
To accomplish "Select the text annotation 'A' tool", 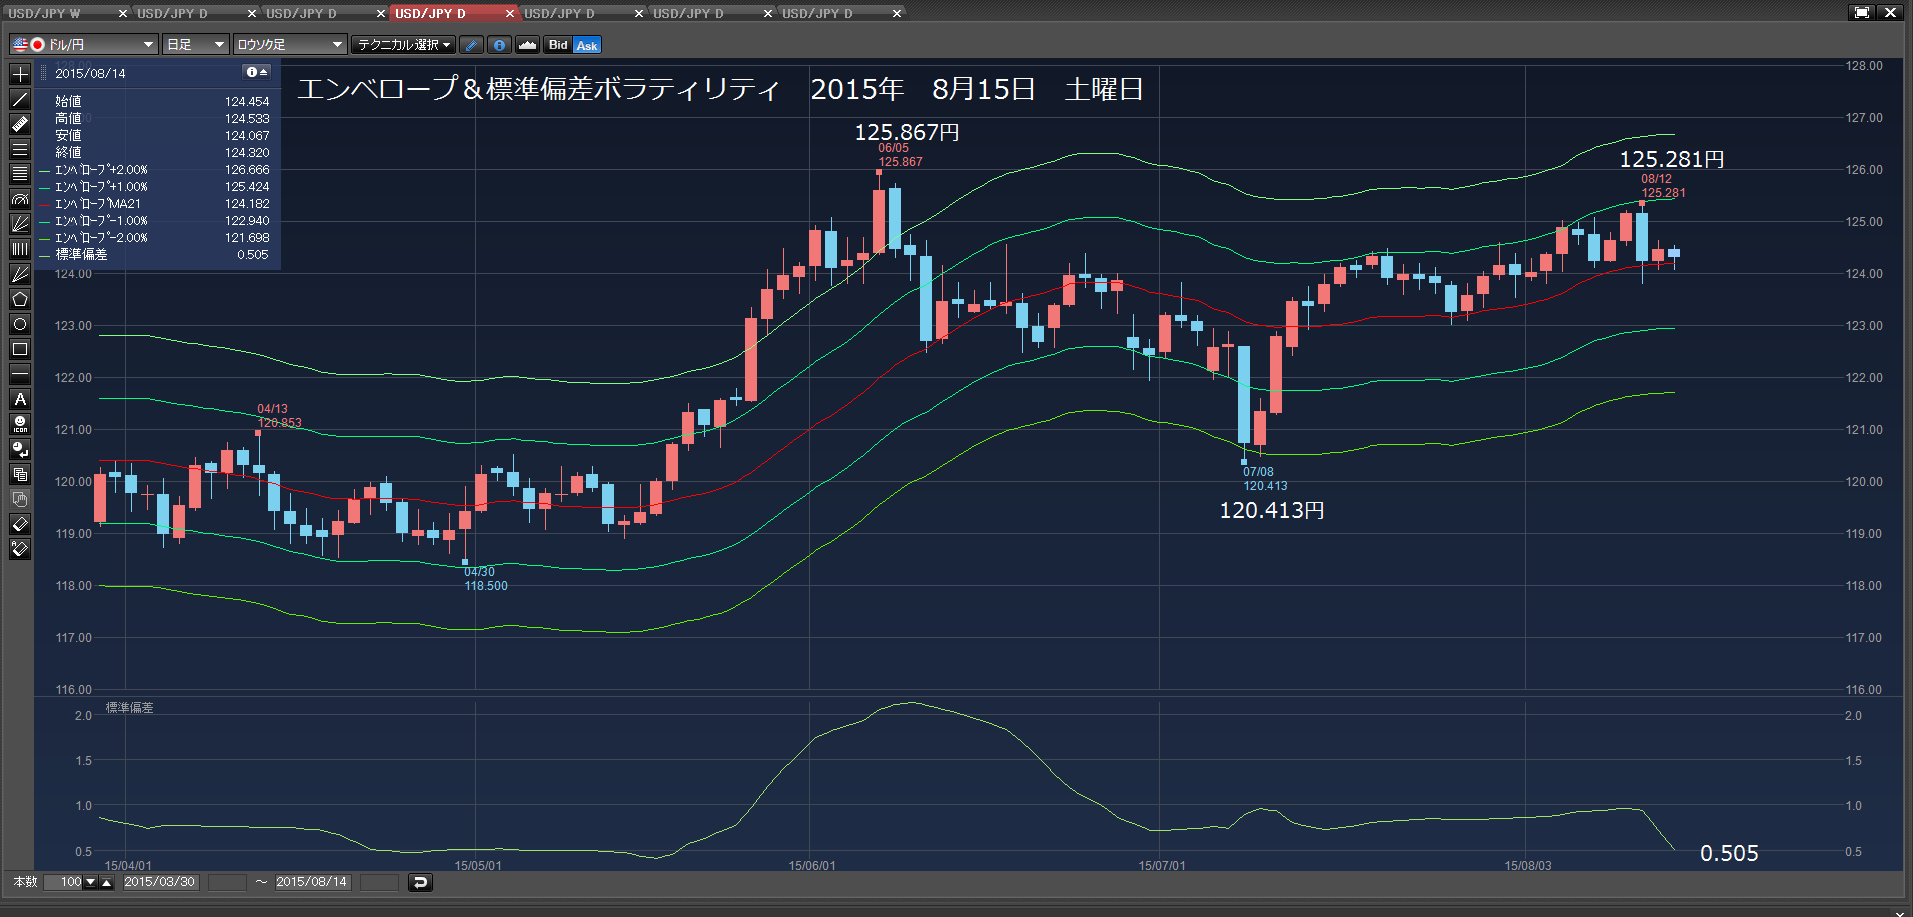I will [20, 399].
